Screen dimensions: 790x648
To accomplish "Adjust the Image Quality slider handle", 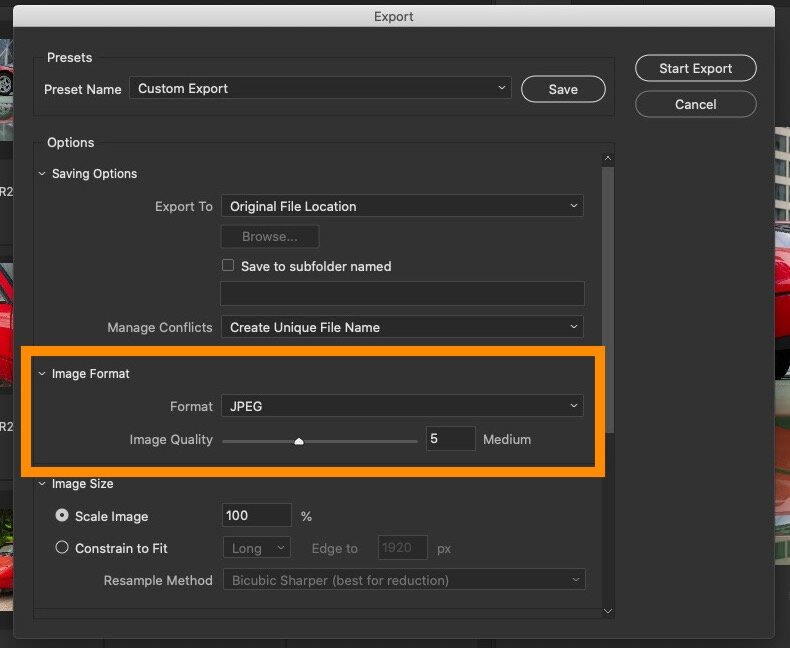I will tap(299, 441).
